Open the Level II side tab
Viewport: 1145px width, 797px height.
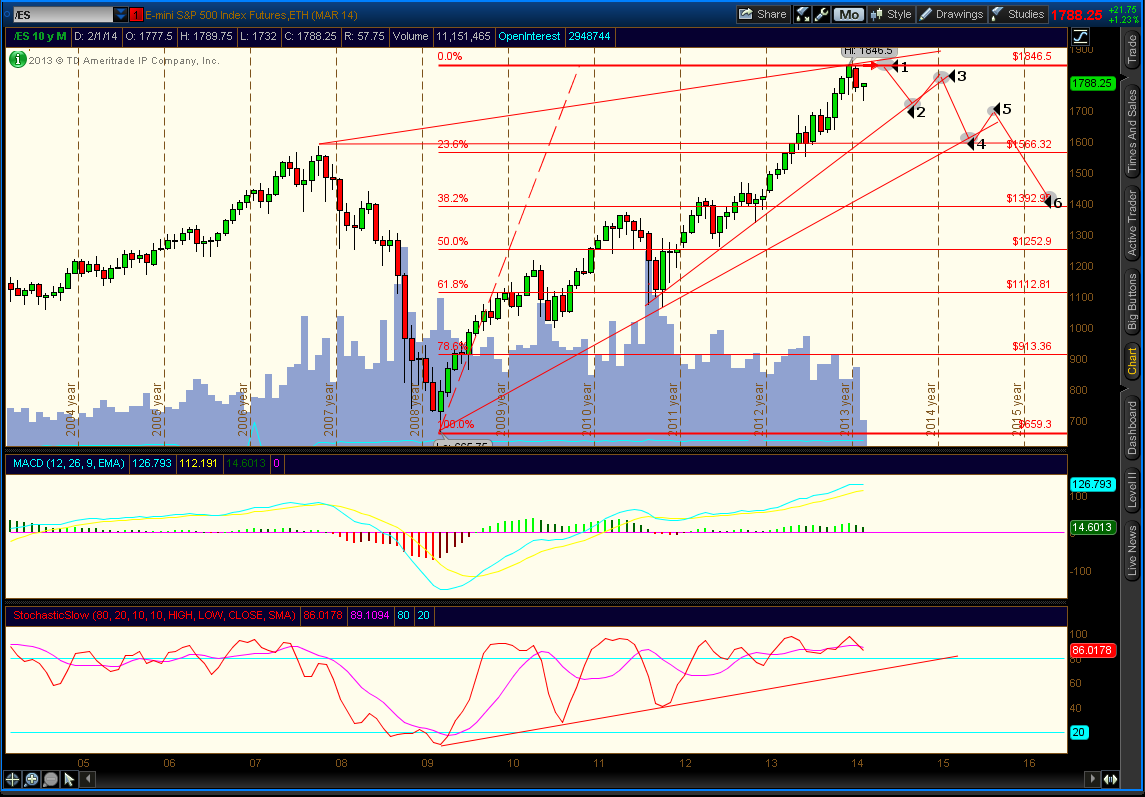click(x=1132, y=489)
